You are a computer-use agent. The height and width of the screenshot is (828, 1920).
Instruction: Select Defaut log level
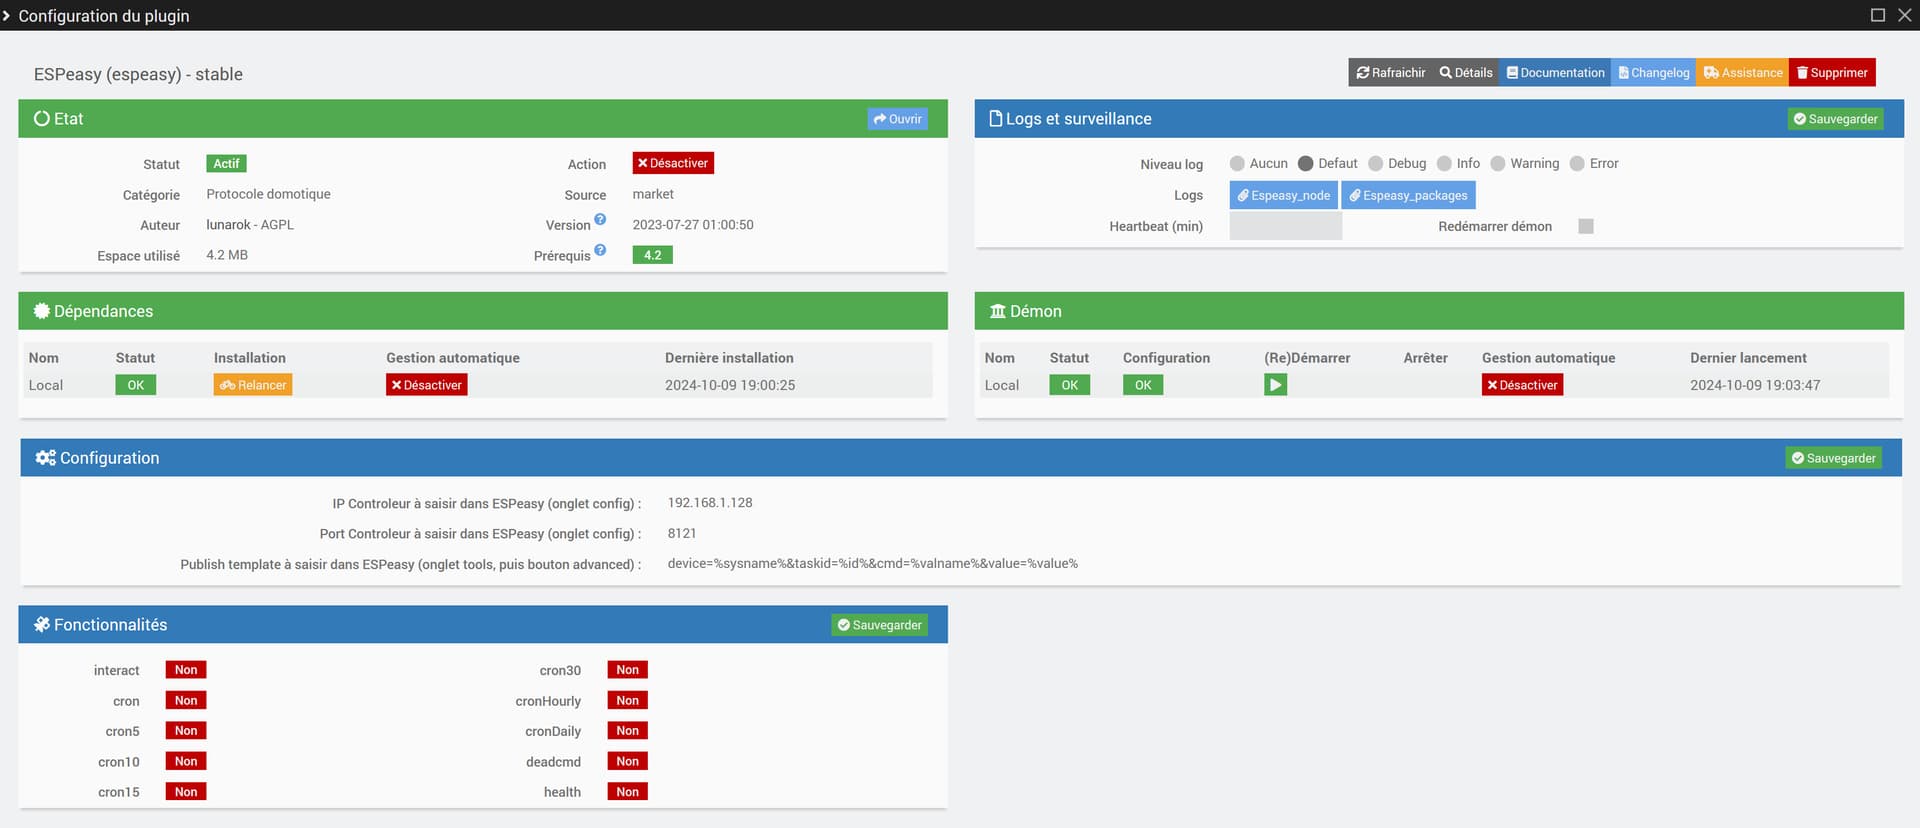1305,163
